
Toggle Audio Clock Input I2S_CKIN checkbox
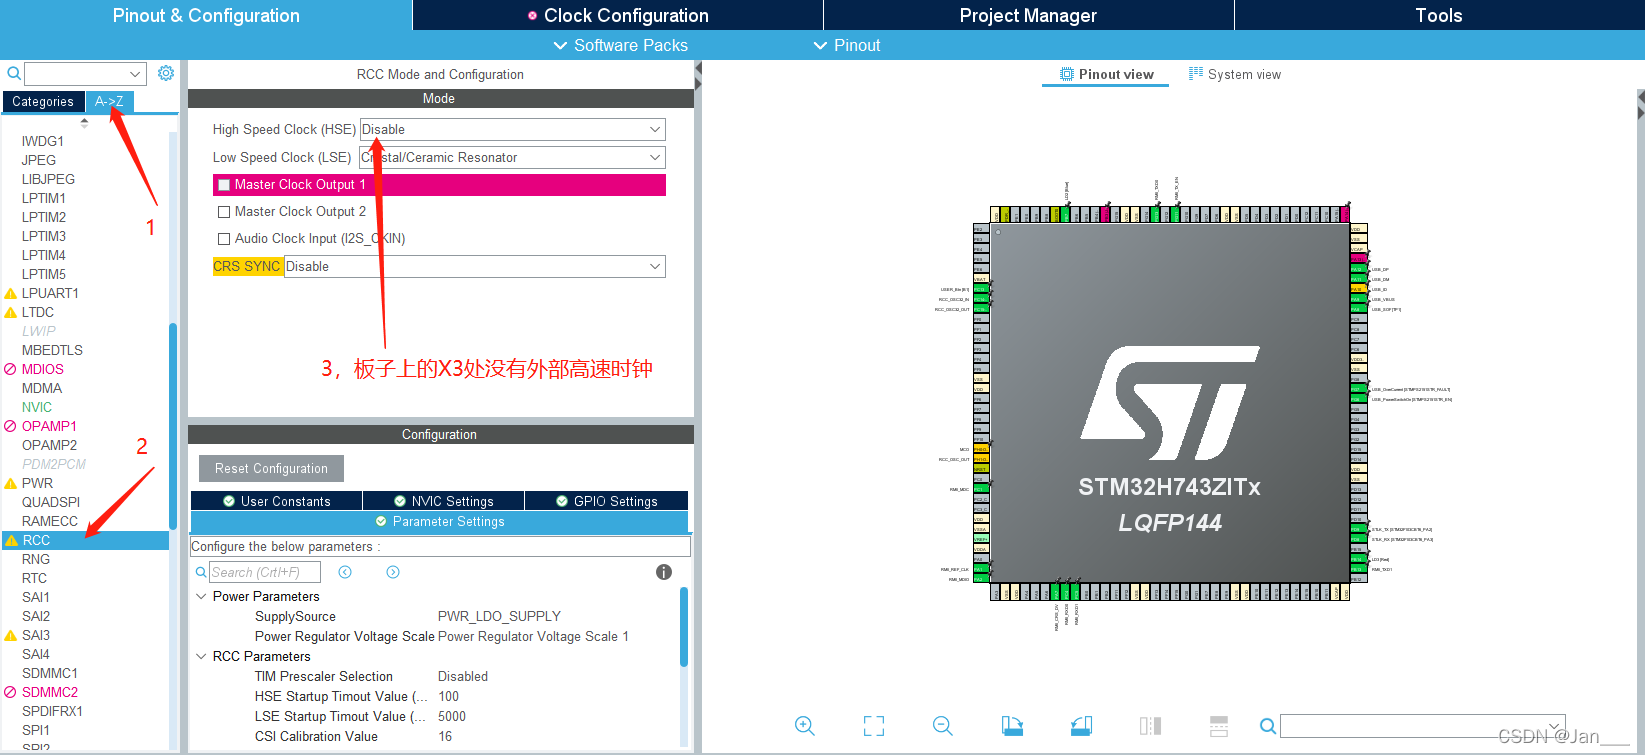click(224, 239)
